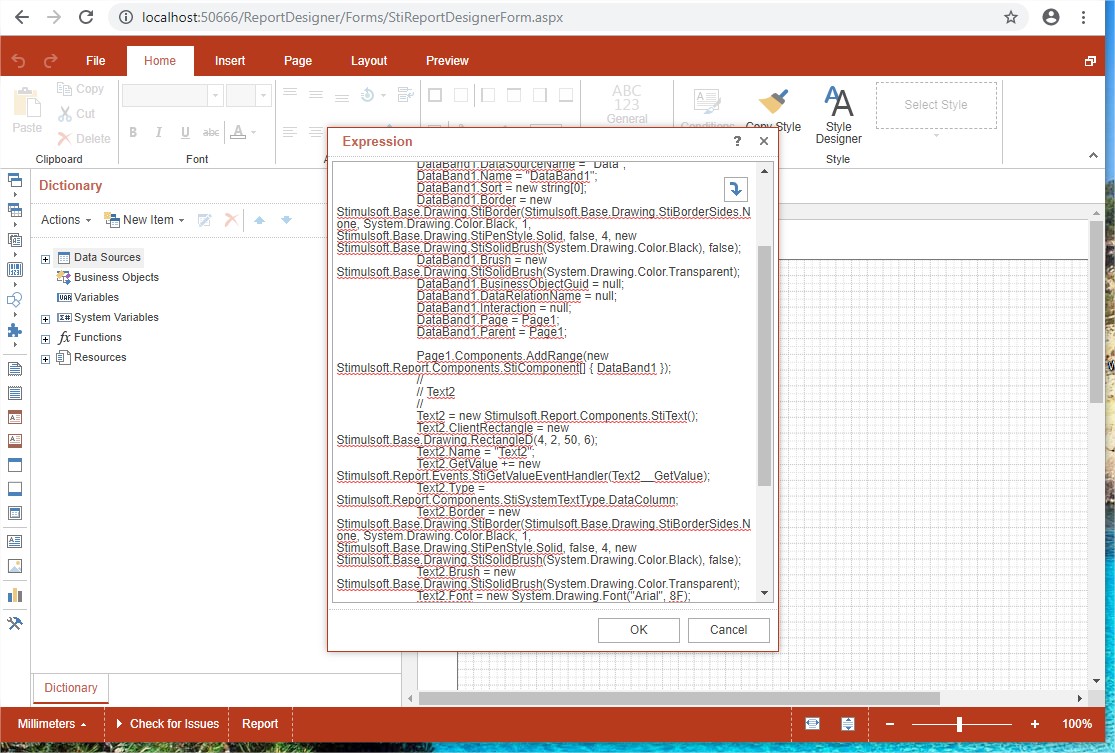This screenshot has height=753, width=1115.
Task: Open the font name dropdown
Action: pos(215,95)
